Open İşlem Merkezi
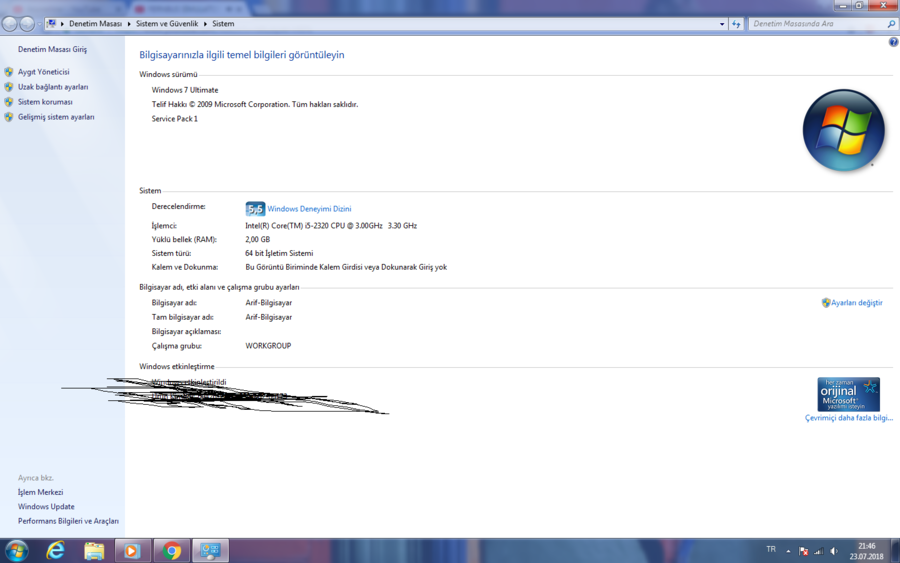Screen dimensions: 900x563 (40, 492)
